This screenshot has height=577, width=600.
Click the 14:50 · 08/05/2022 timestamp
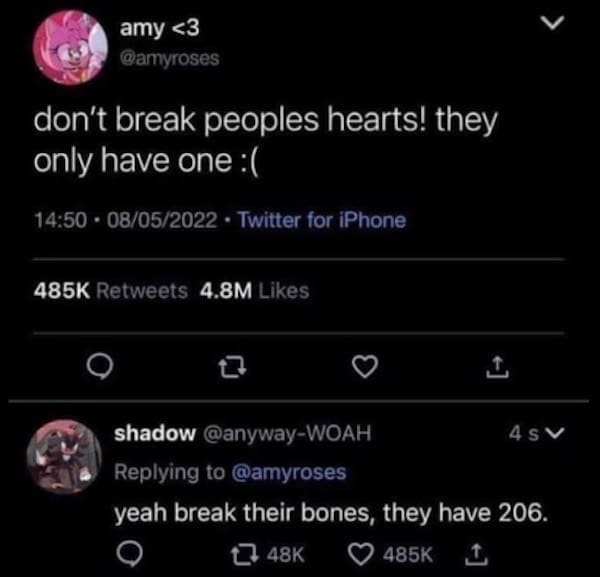pyautogui.click(x=126, y=220)
